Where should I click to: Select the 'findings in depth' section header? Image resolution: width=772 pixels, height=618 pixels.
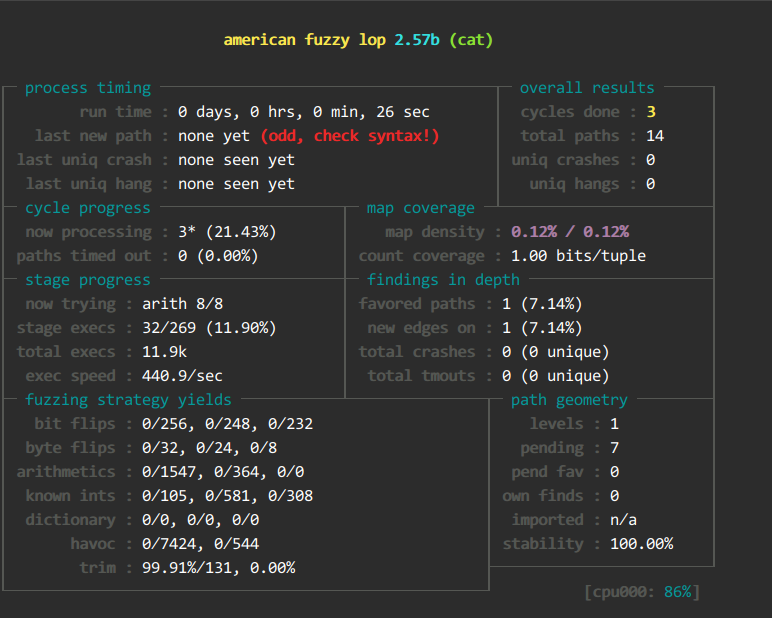pyautogui.click(x=443, y=280)
